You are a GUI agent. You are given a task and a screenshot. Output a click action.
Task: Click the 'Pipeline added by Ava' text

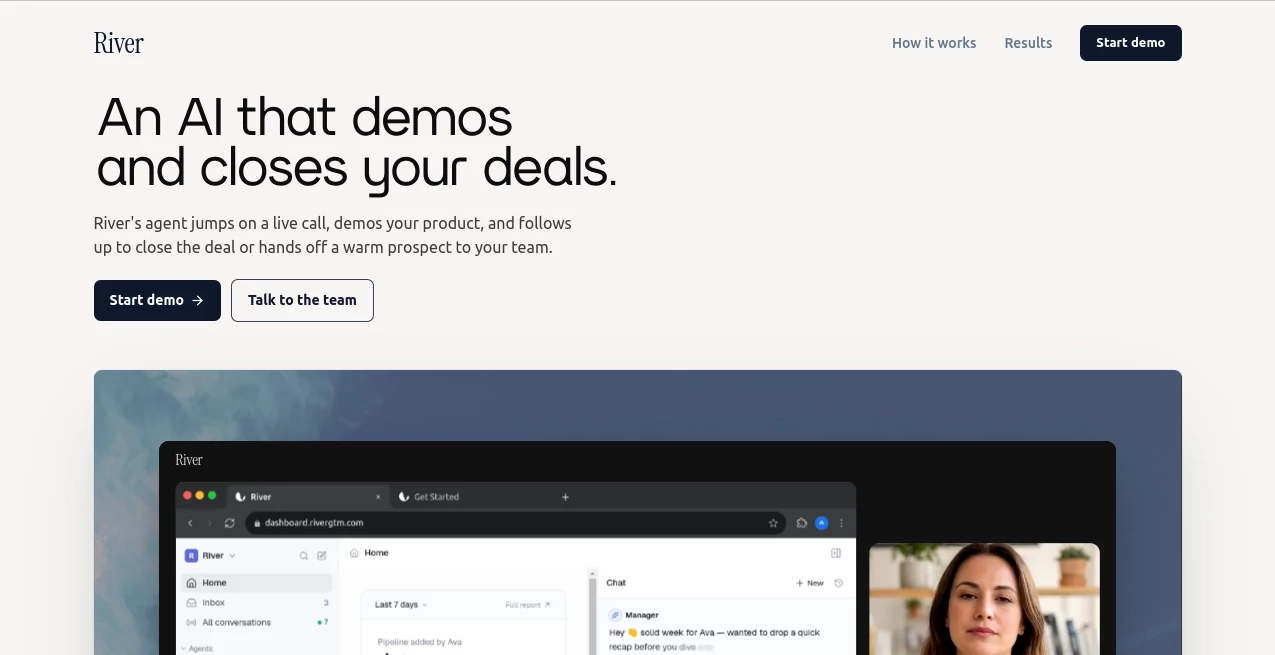pyautogui.click(x=419, y=642)
